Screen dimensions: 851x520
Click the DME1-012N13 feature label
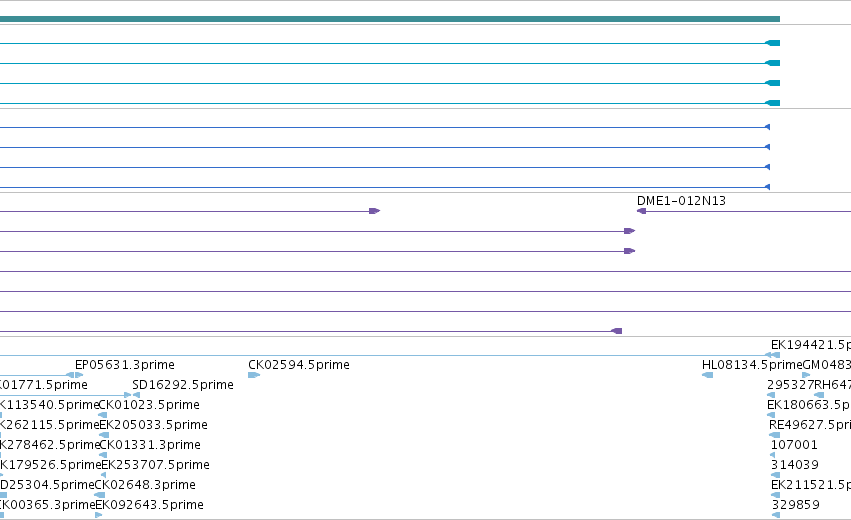(681, 201)
